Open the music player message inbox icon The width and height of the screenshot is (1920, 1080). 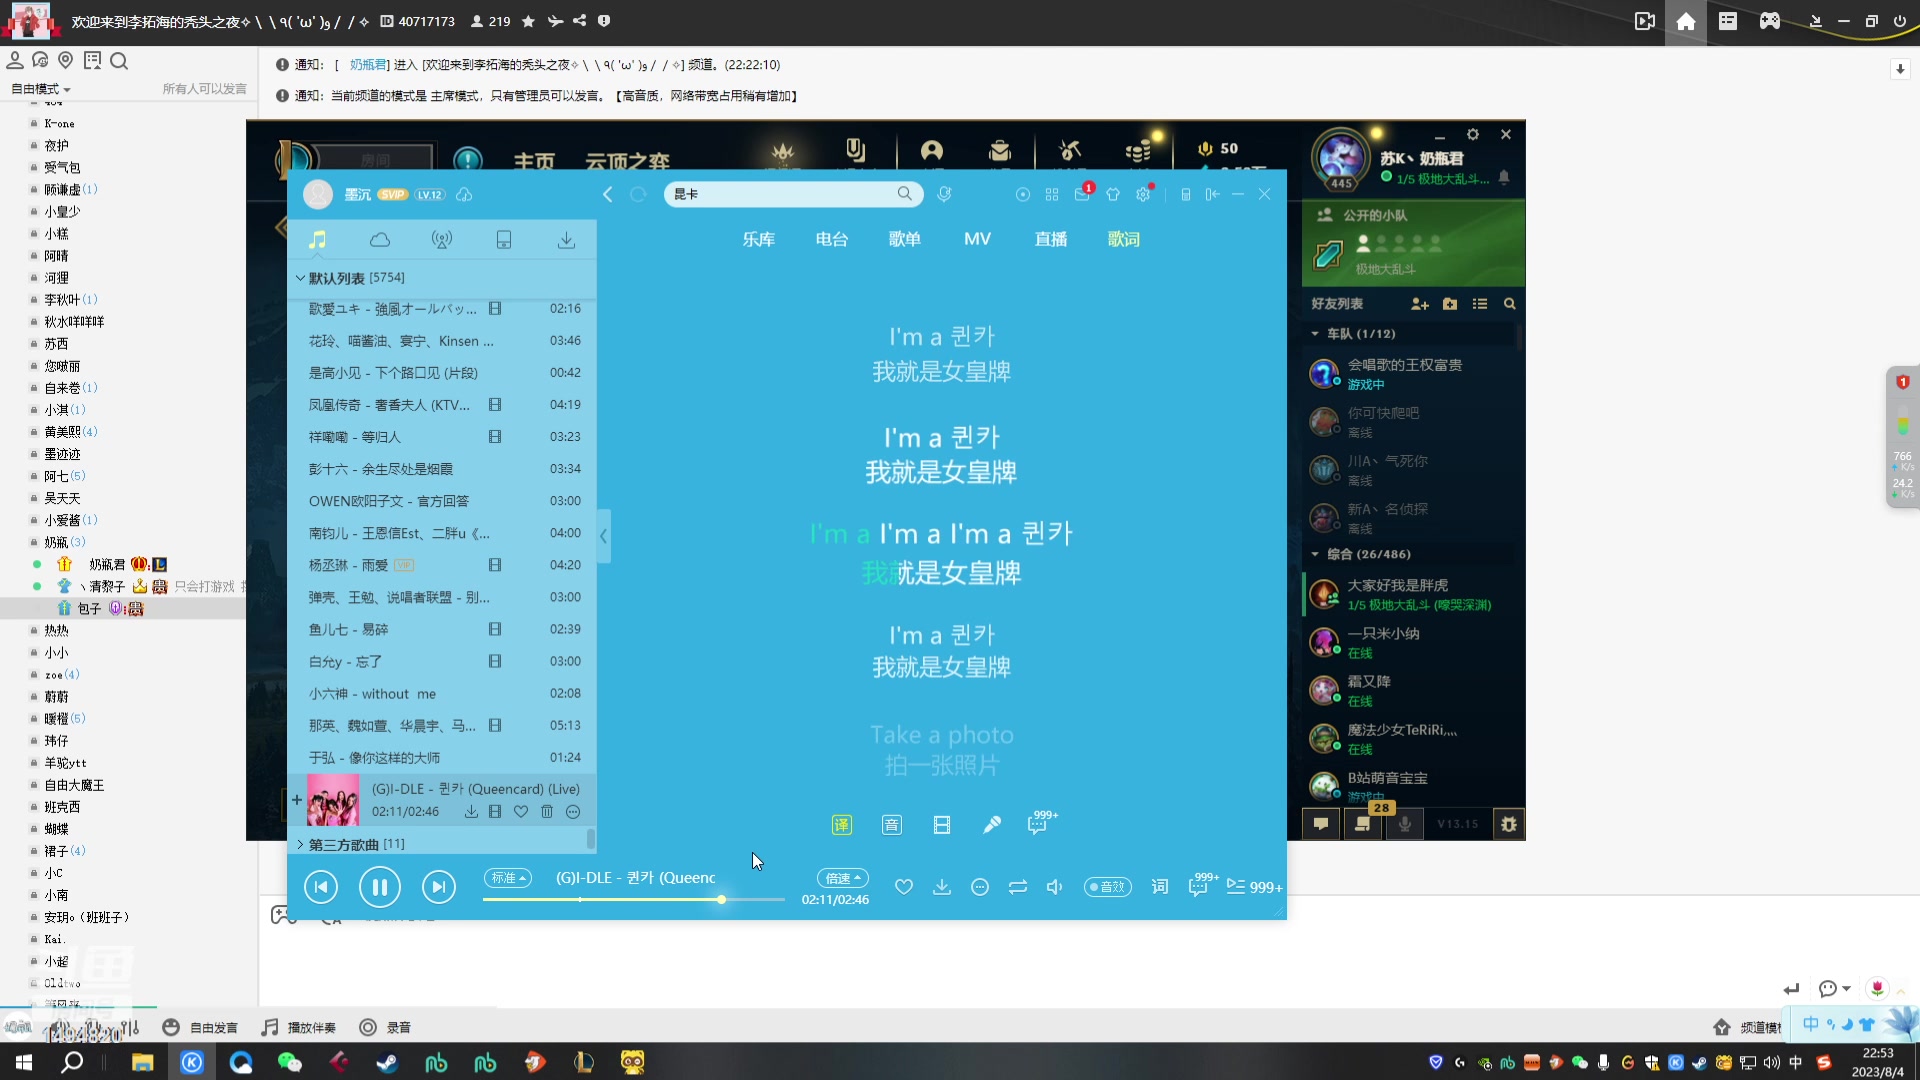1083,194
